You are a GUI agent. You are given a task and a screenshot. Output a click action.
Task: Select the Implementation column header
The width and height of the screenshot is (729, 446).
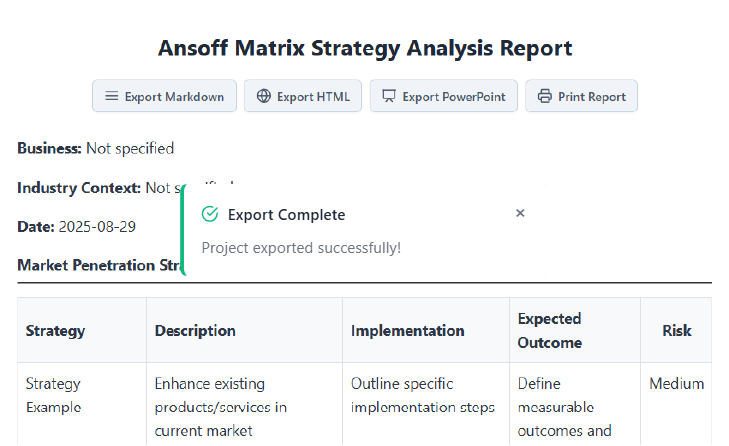(x=407, y=330)
